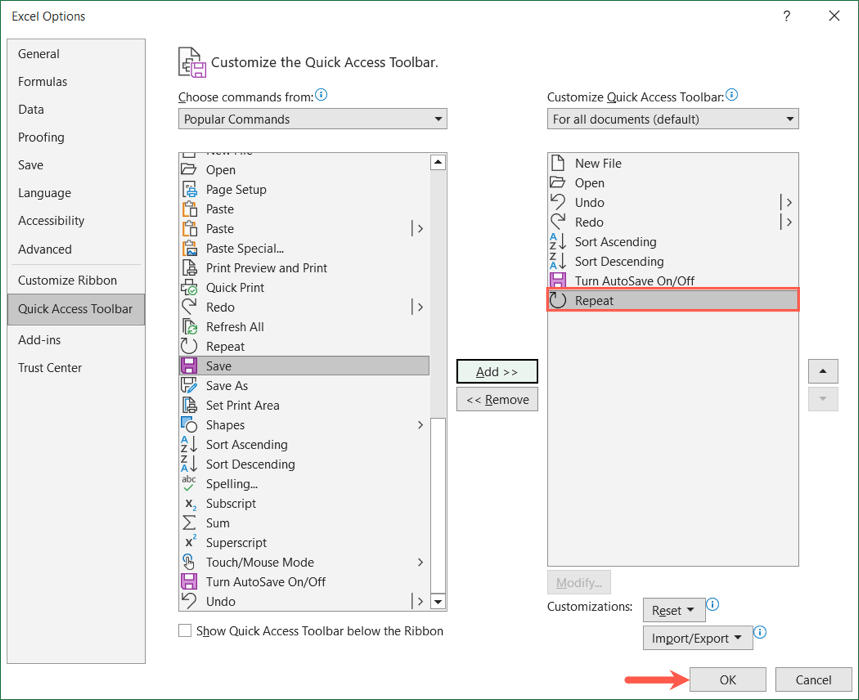Click the Turn AutoSave icon in right list
The height and width of the screenshot is (700, 859).
coord(558,281)
